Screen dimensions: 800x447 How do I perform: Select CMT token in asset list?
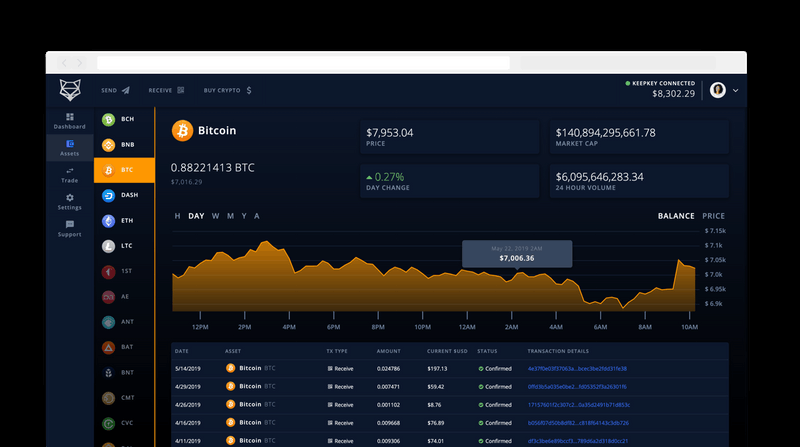coord(124,398)
